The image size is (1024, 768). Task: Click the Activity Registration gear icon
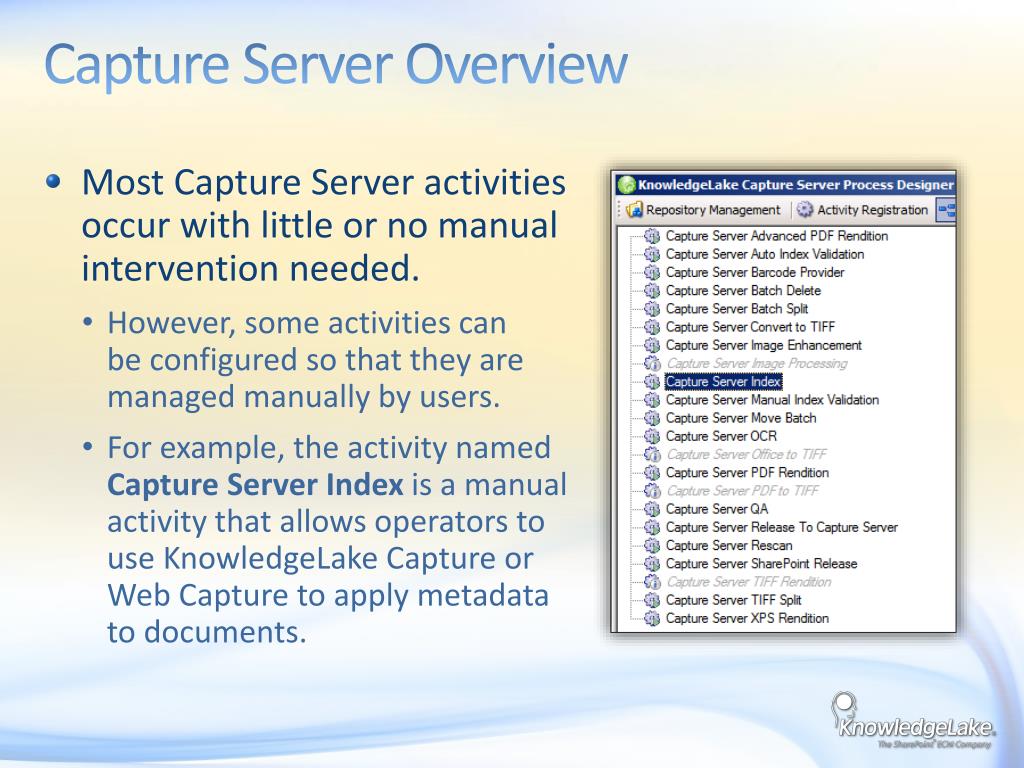(805, 210)
